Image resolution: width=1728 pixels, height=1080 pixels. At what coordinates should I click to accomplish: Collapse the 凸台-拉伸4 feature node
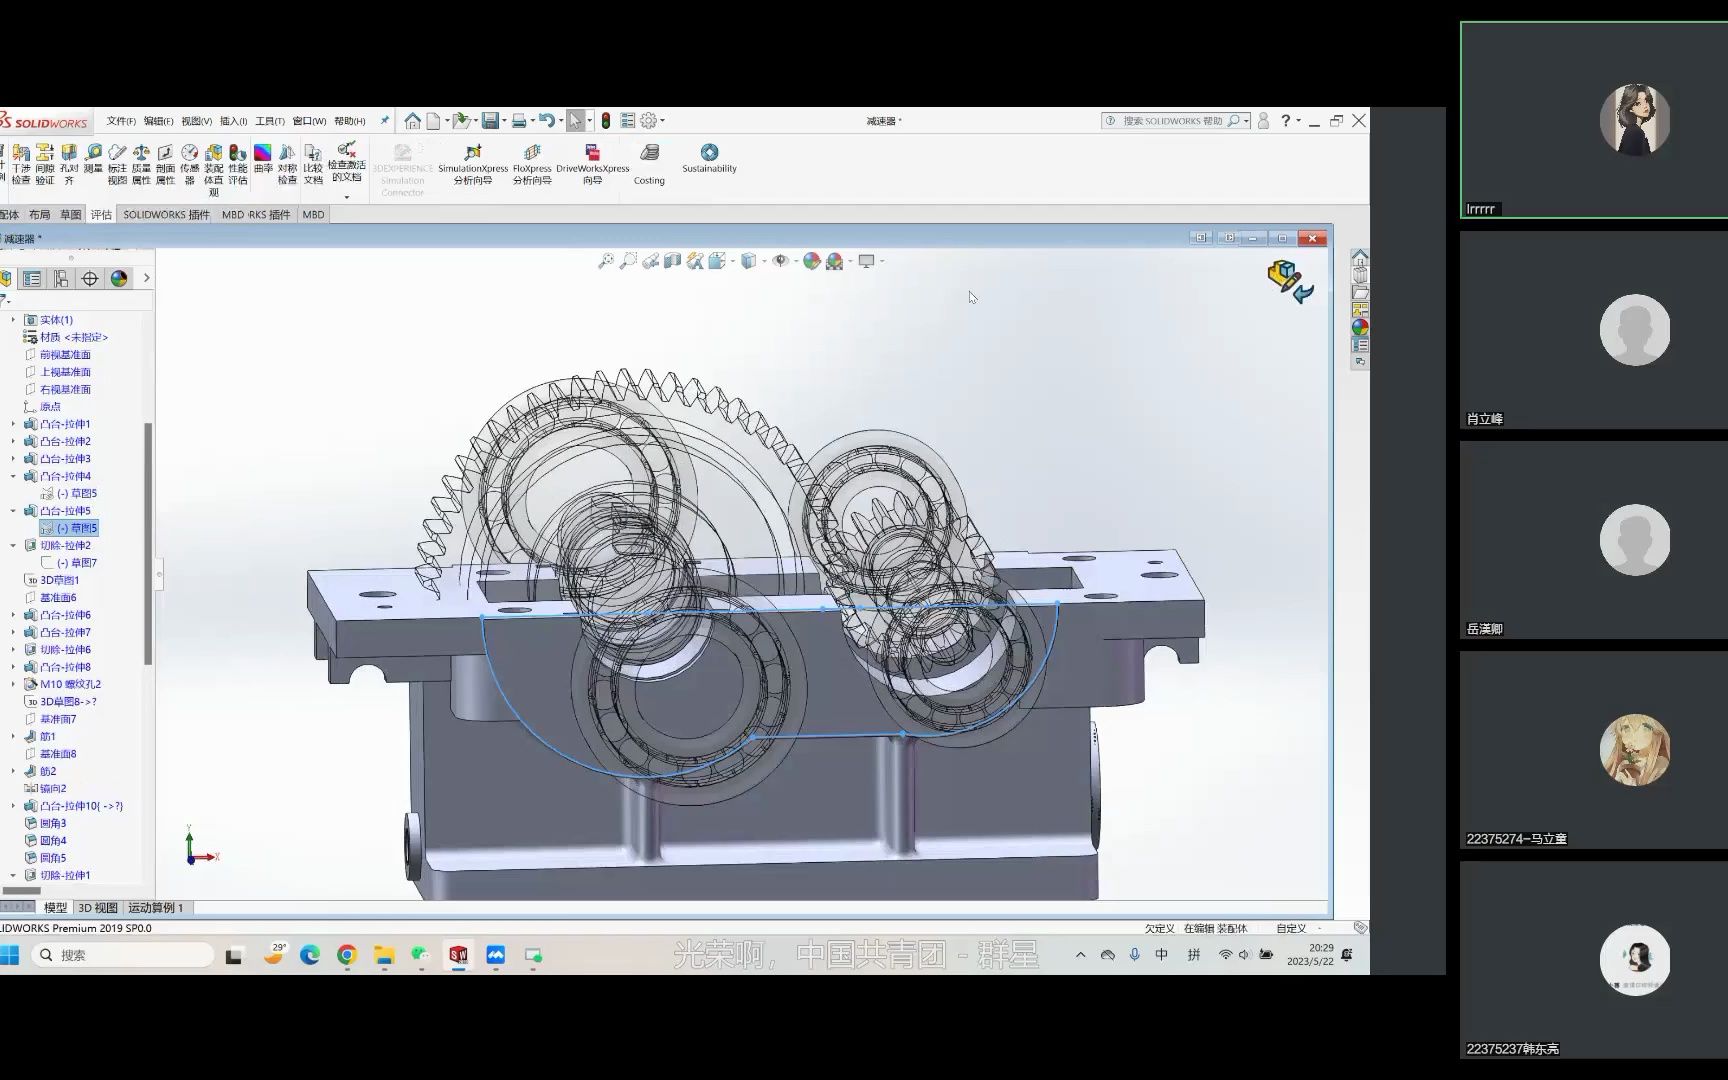coord(13,476)
